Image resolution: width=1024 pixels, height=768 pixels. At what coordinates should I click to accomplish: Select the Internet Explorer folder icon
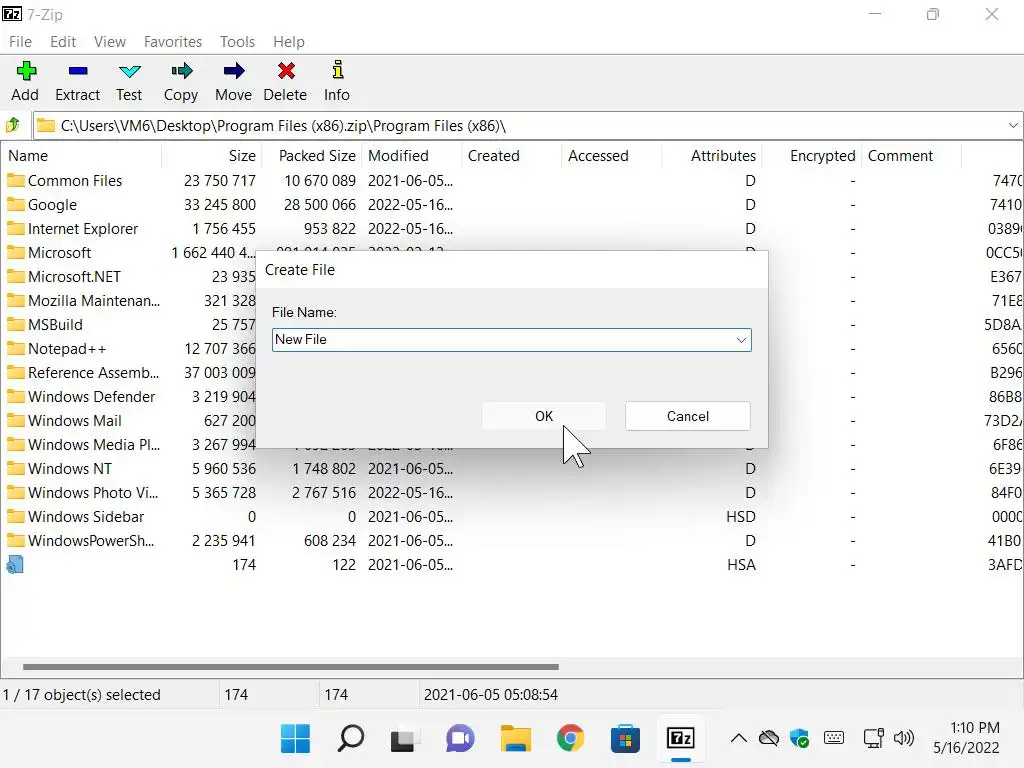tap(16, 229)
